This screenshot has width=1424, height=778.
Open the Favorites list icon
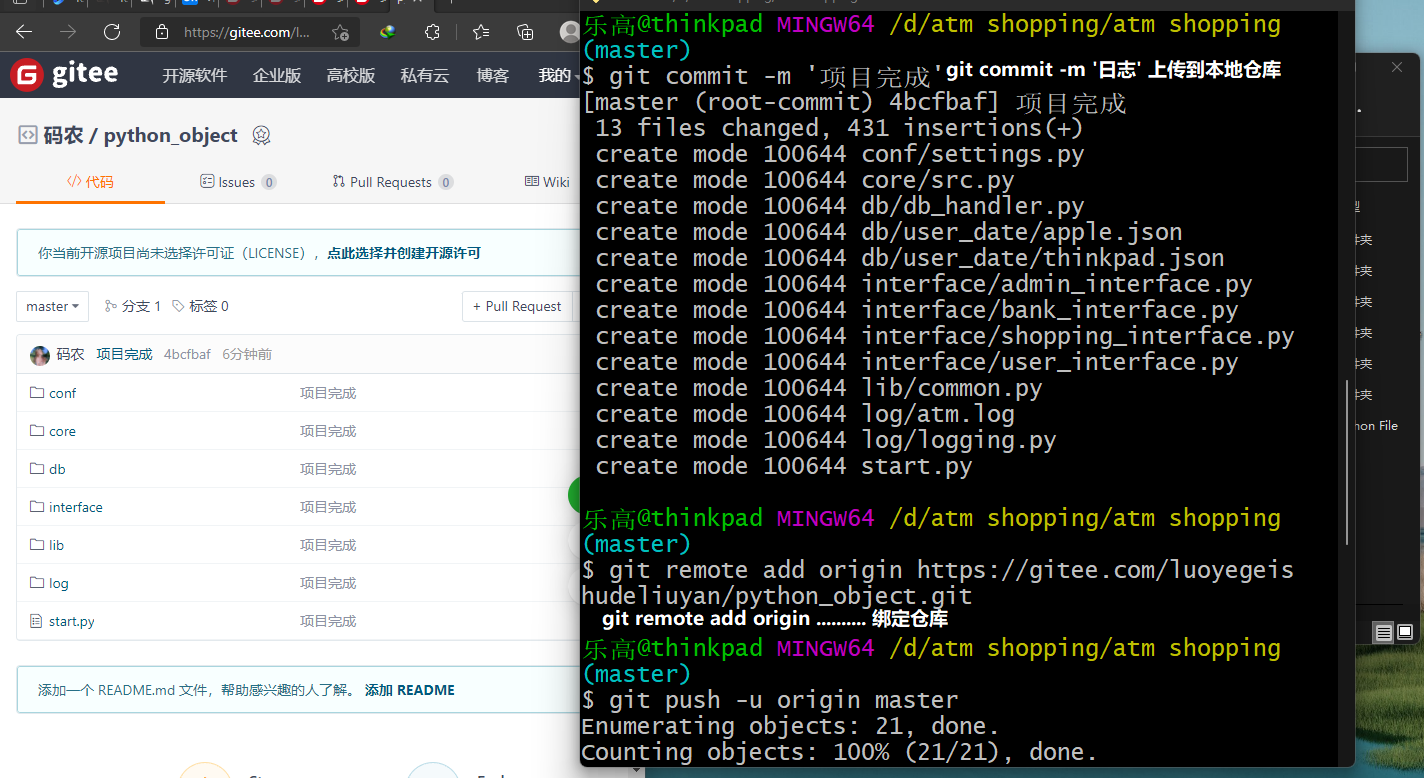pos(481,32)
